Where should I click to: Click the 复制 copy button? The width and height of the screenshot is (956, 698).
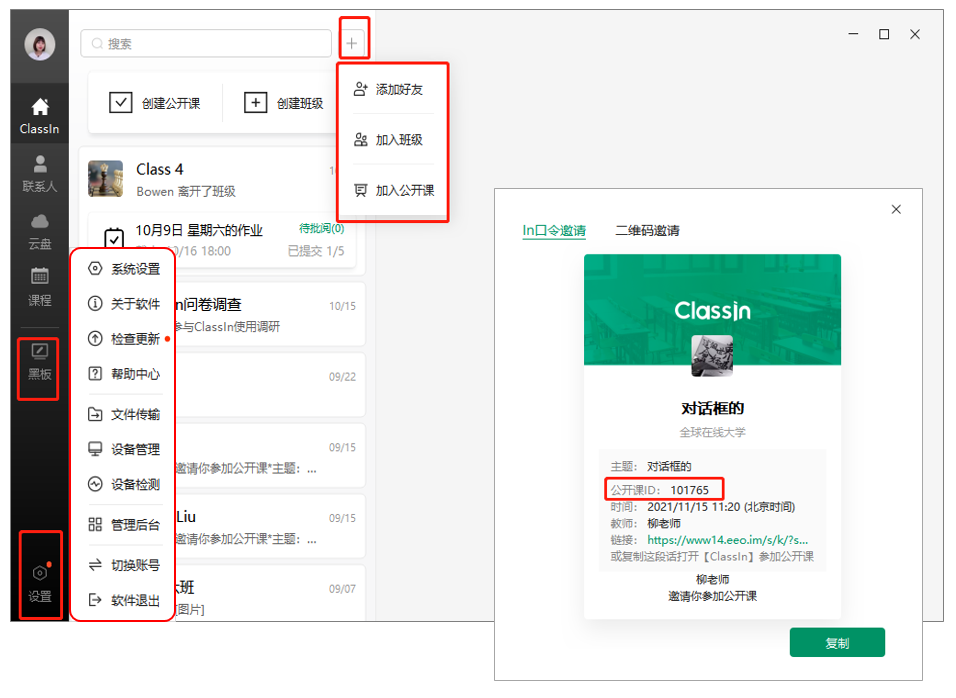tap(837, 643)
